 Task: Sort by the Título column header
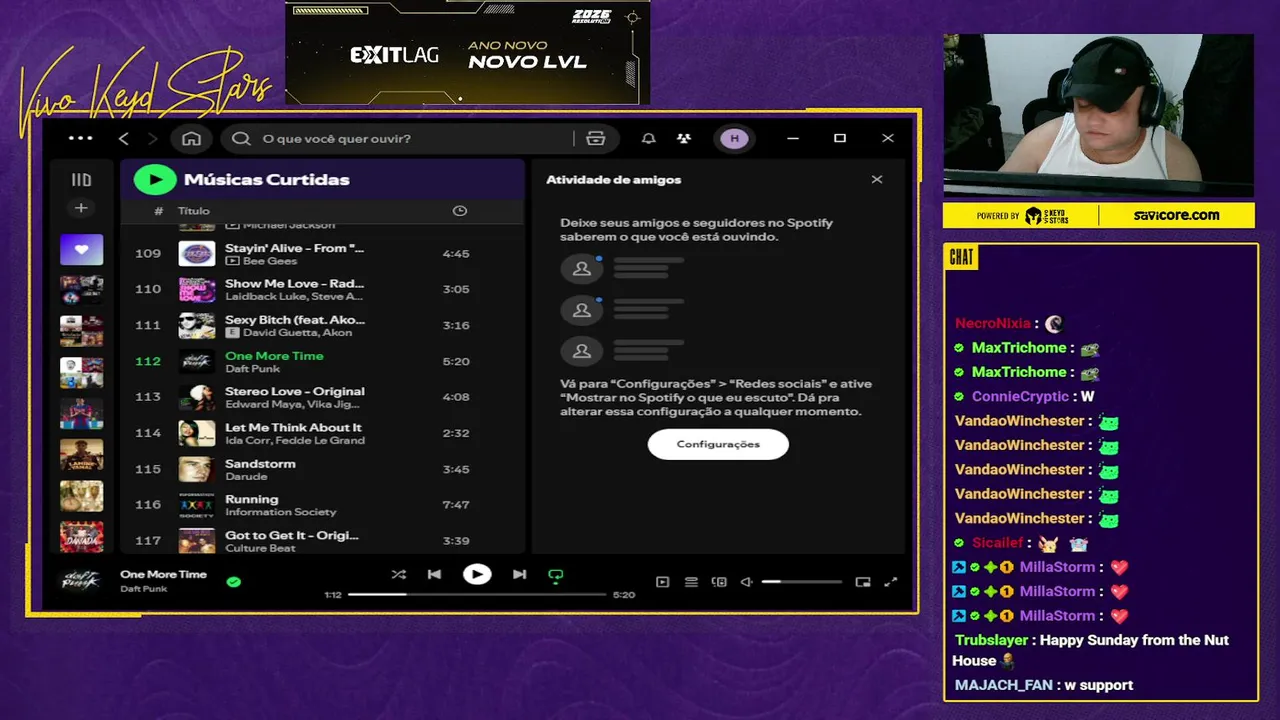[x=194, y=211]
